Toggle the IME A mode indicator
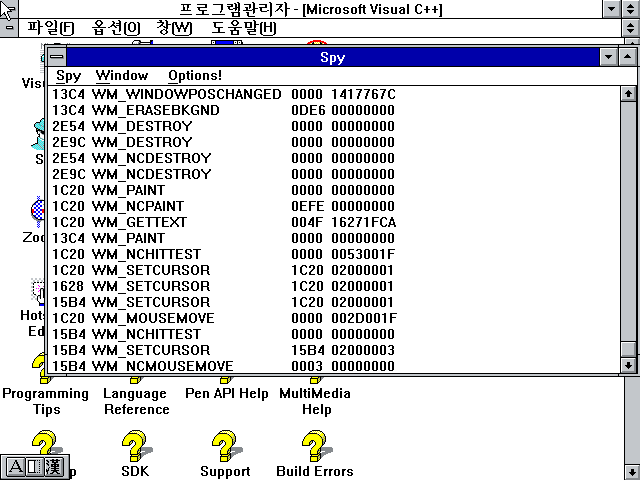The width and height of the screenshot is (640, 480). coord(15,466)
